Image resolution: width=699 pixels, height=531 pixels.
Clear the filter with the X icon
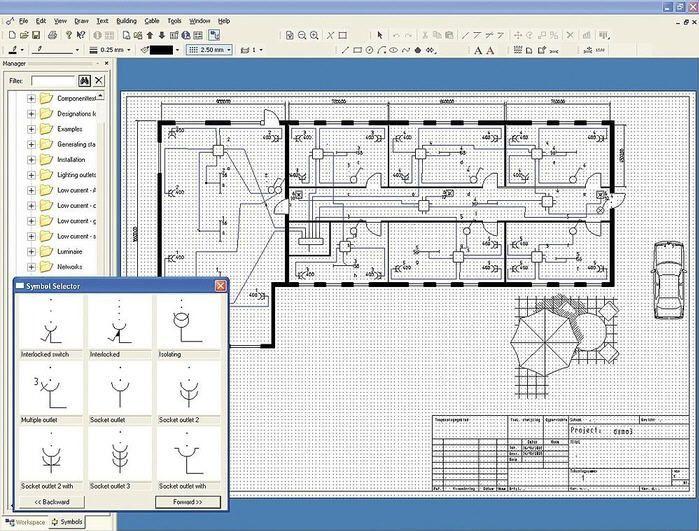point(98,80)
